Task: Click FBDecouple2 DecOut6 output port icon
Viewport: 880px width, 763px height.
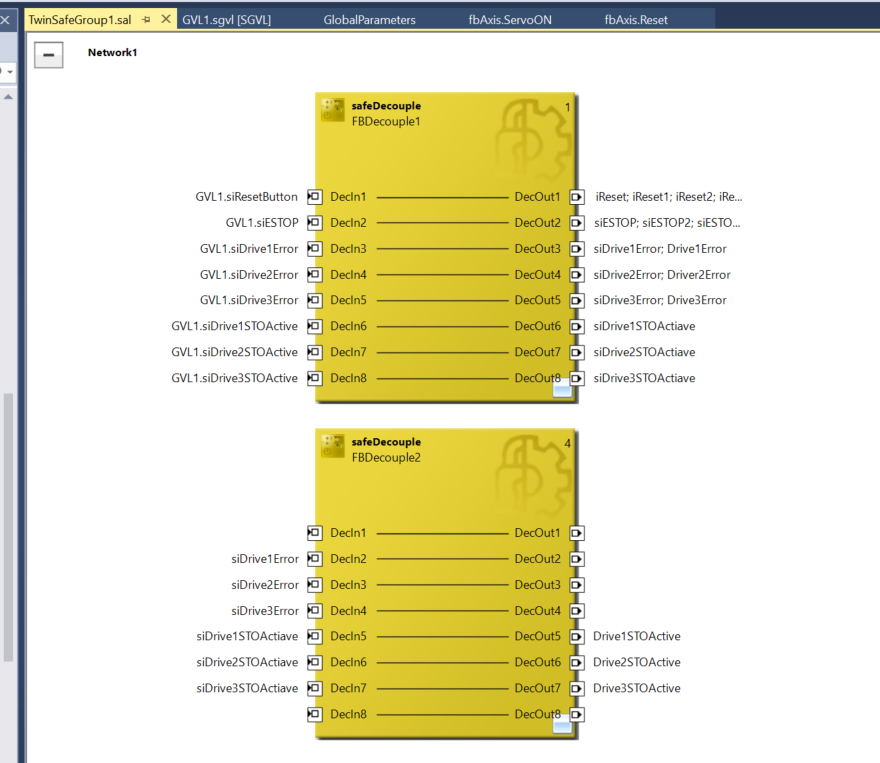Action: (x=577, y=663)
